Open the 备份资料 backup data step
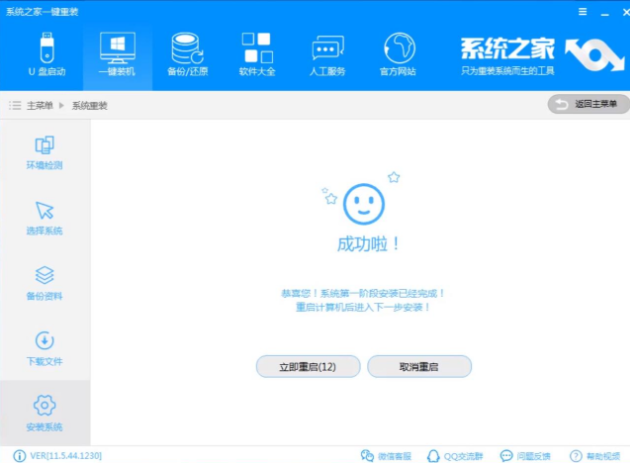This screenshot has height=463, width=630. point(44,283)
